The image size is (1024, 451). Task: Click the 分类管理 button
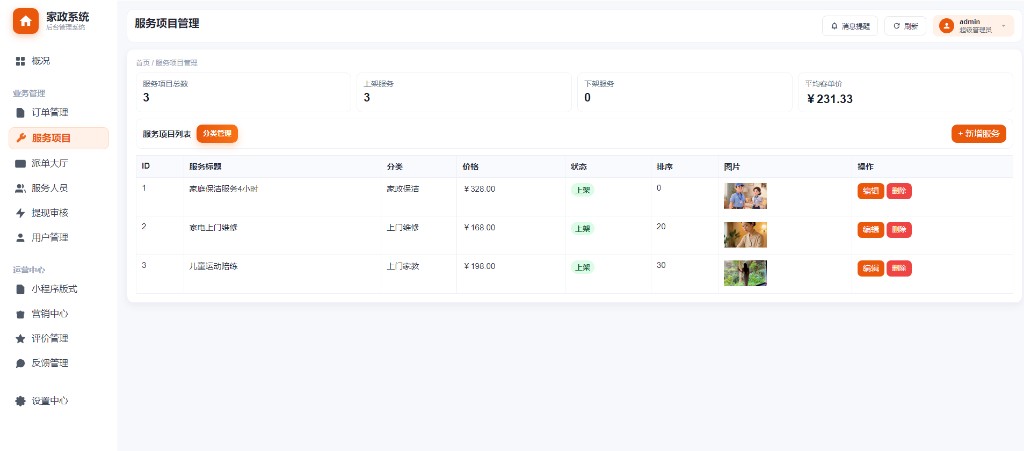pos(217,133)
